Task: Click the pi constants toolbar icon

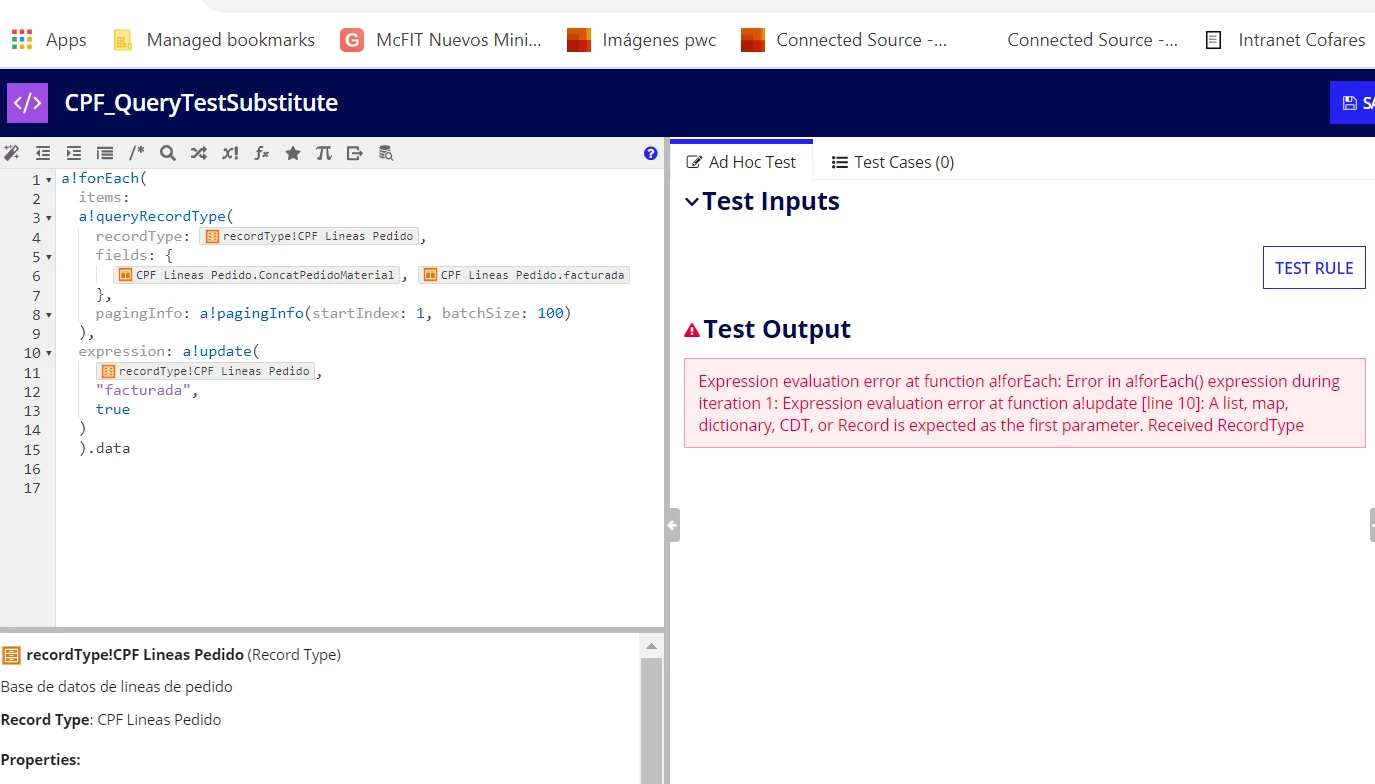Action: pyautogui.click(x=323, y=153)
